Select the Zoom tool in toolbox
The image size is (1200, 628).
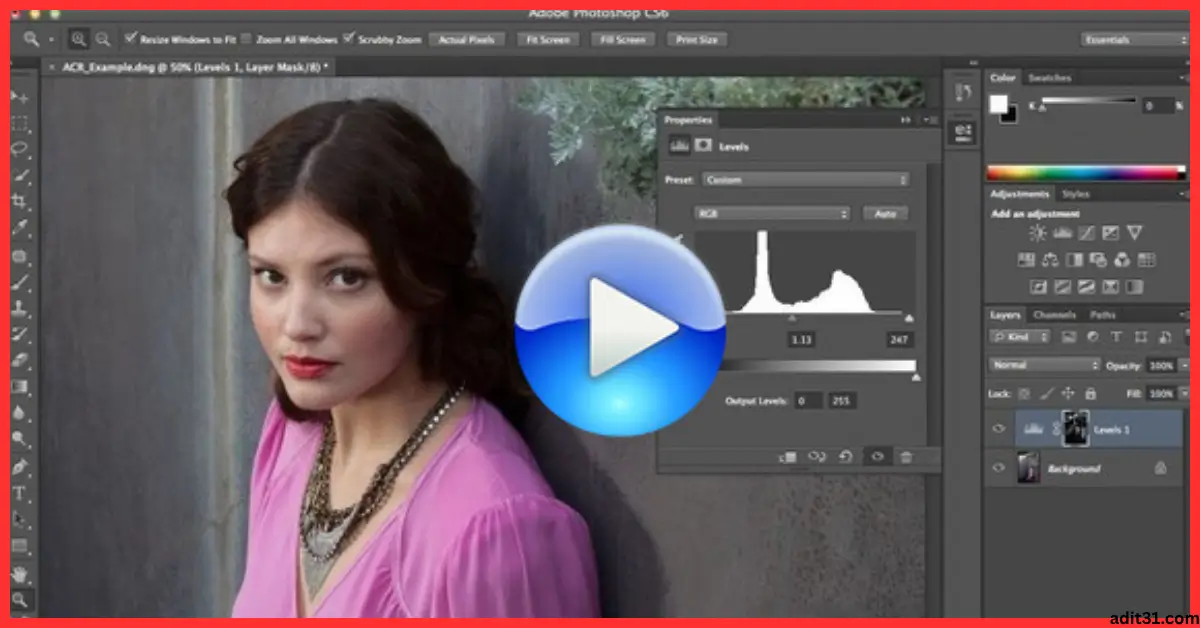(19, 600)
